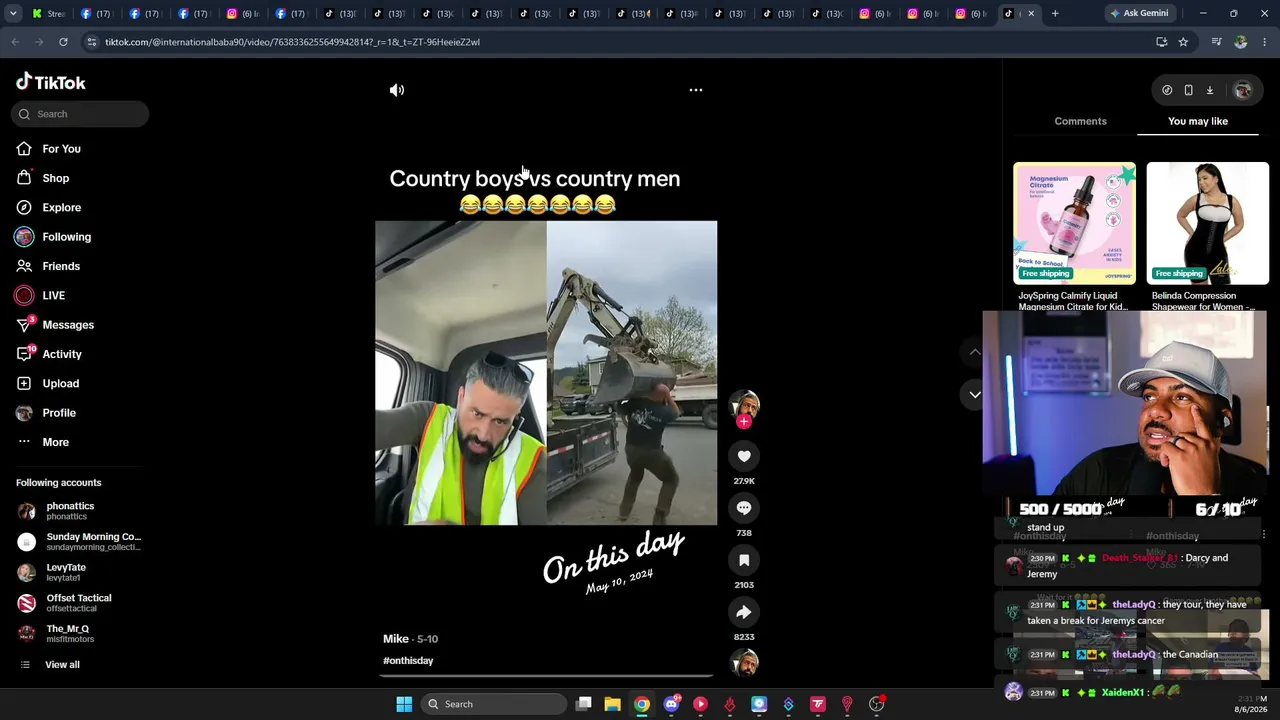Open OBS Studio from the taskbar
Image resolution: width=1280 pixels, height=720 pixels.
point(877,704)
